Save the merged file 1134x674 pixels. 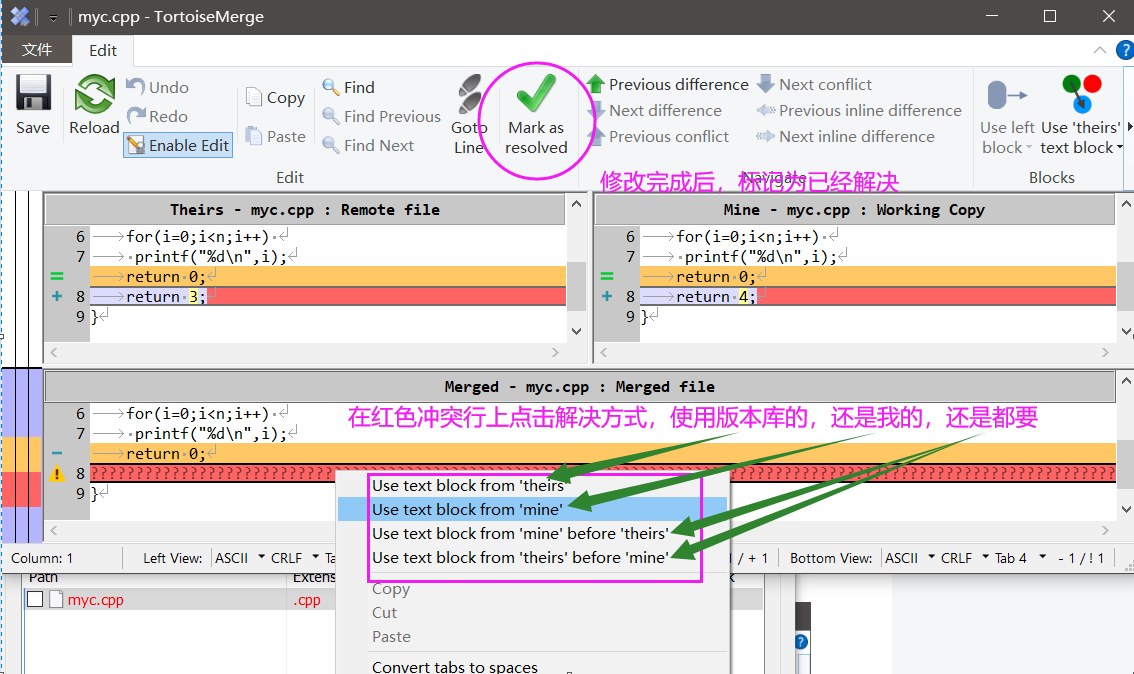[x=33, y=105]
